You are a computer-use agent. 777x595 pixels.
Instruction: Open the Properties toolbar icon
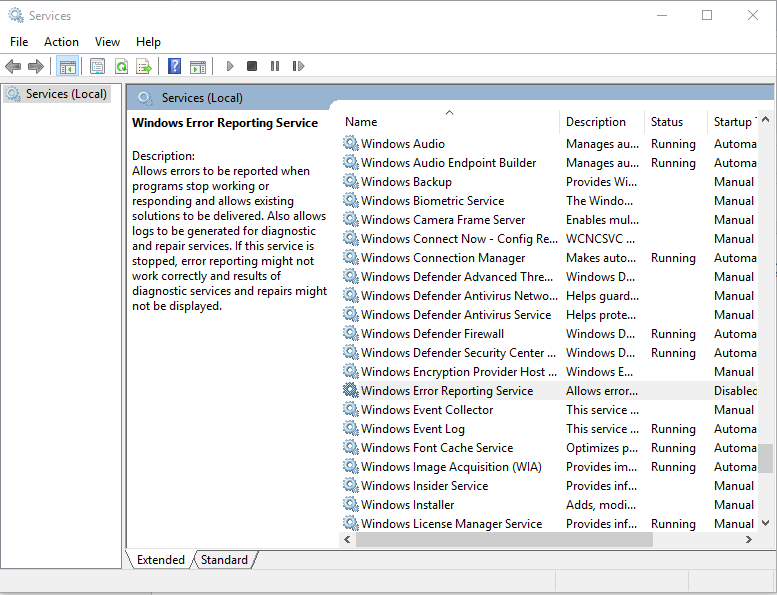[98, 66]
